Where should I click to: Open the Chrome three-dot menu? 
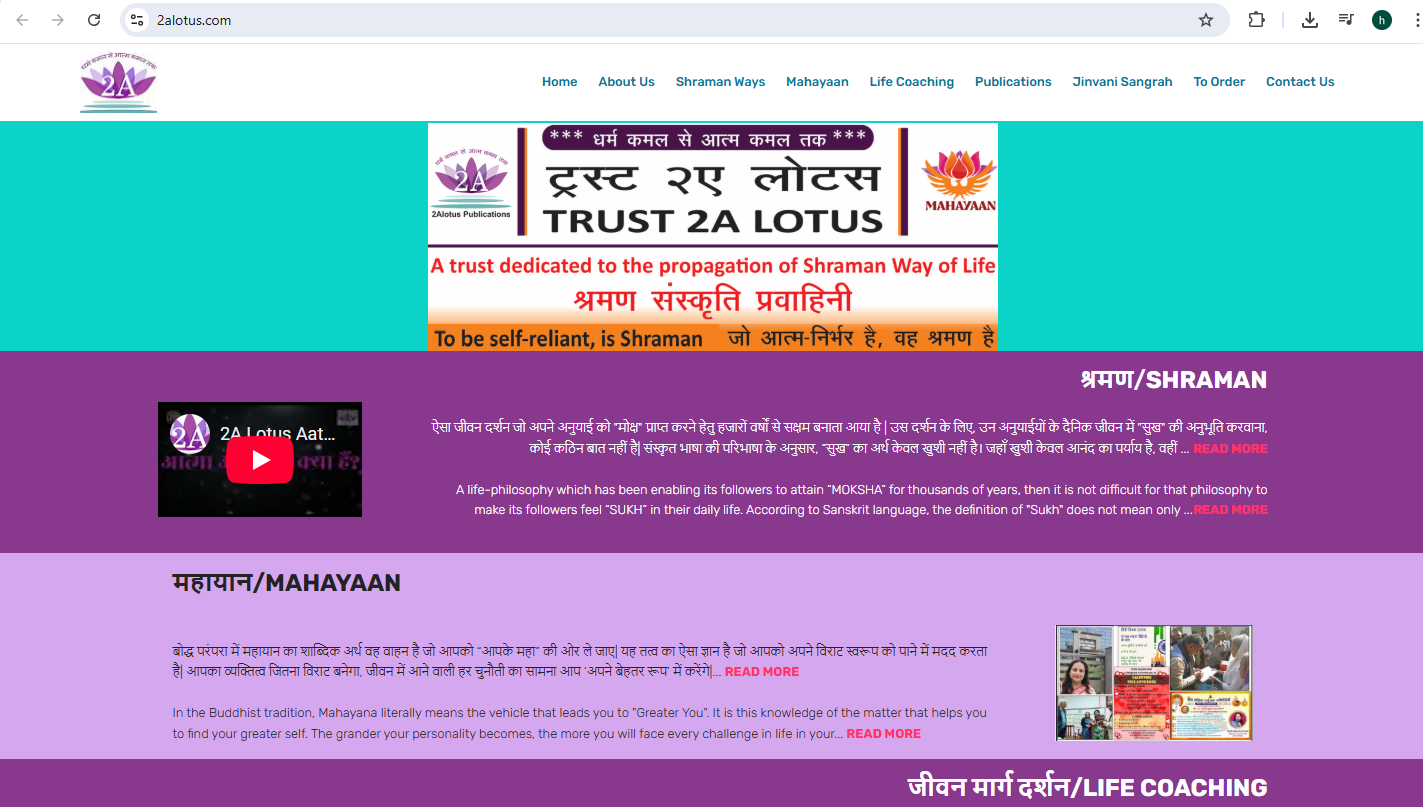(1415, 20)
